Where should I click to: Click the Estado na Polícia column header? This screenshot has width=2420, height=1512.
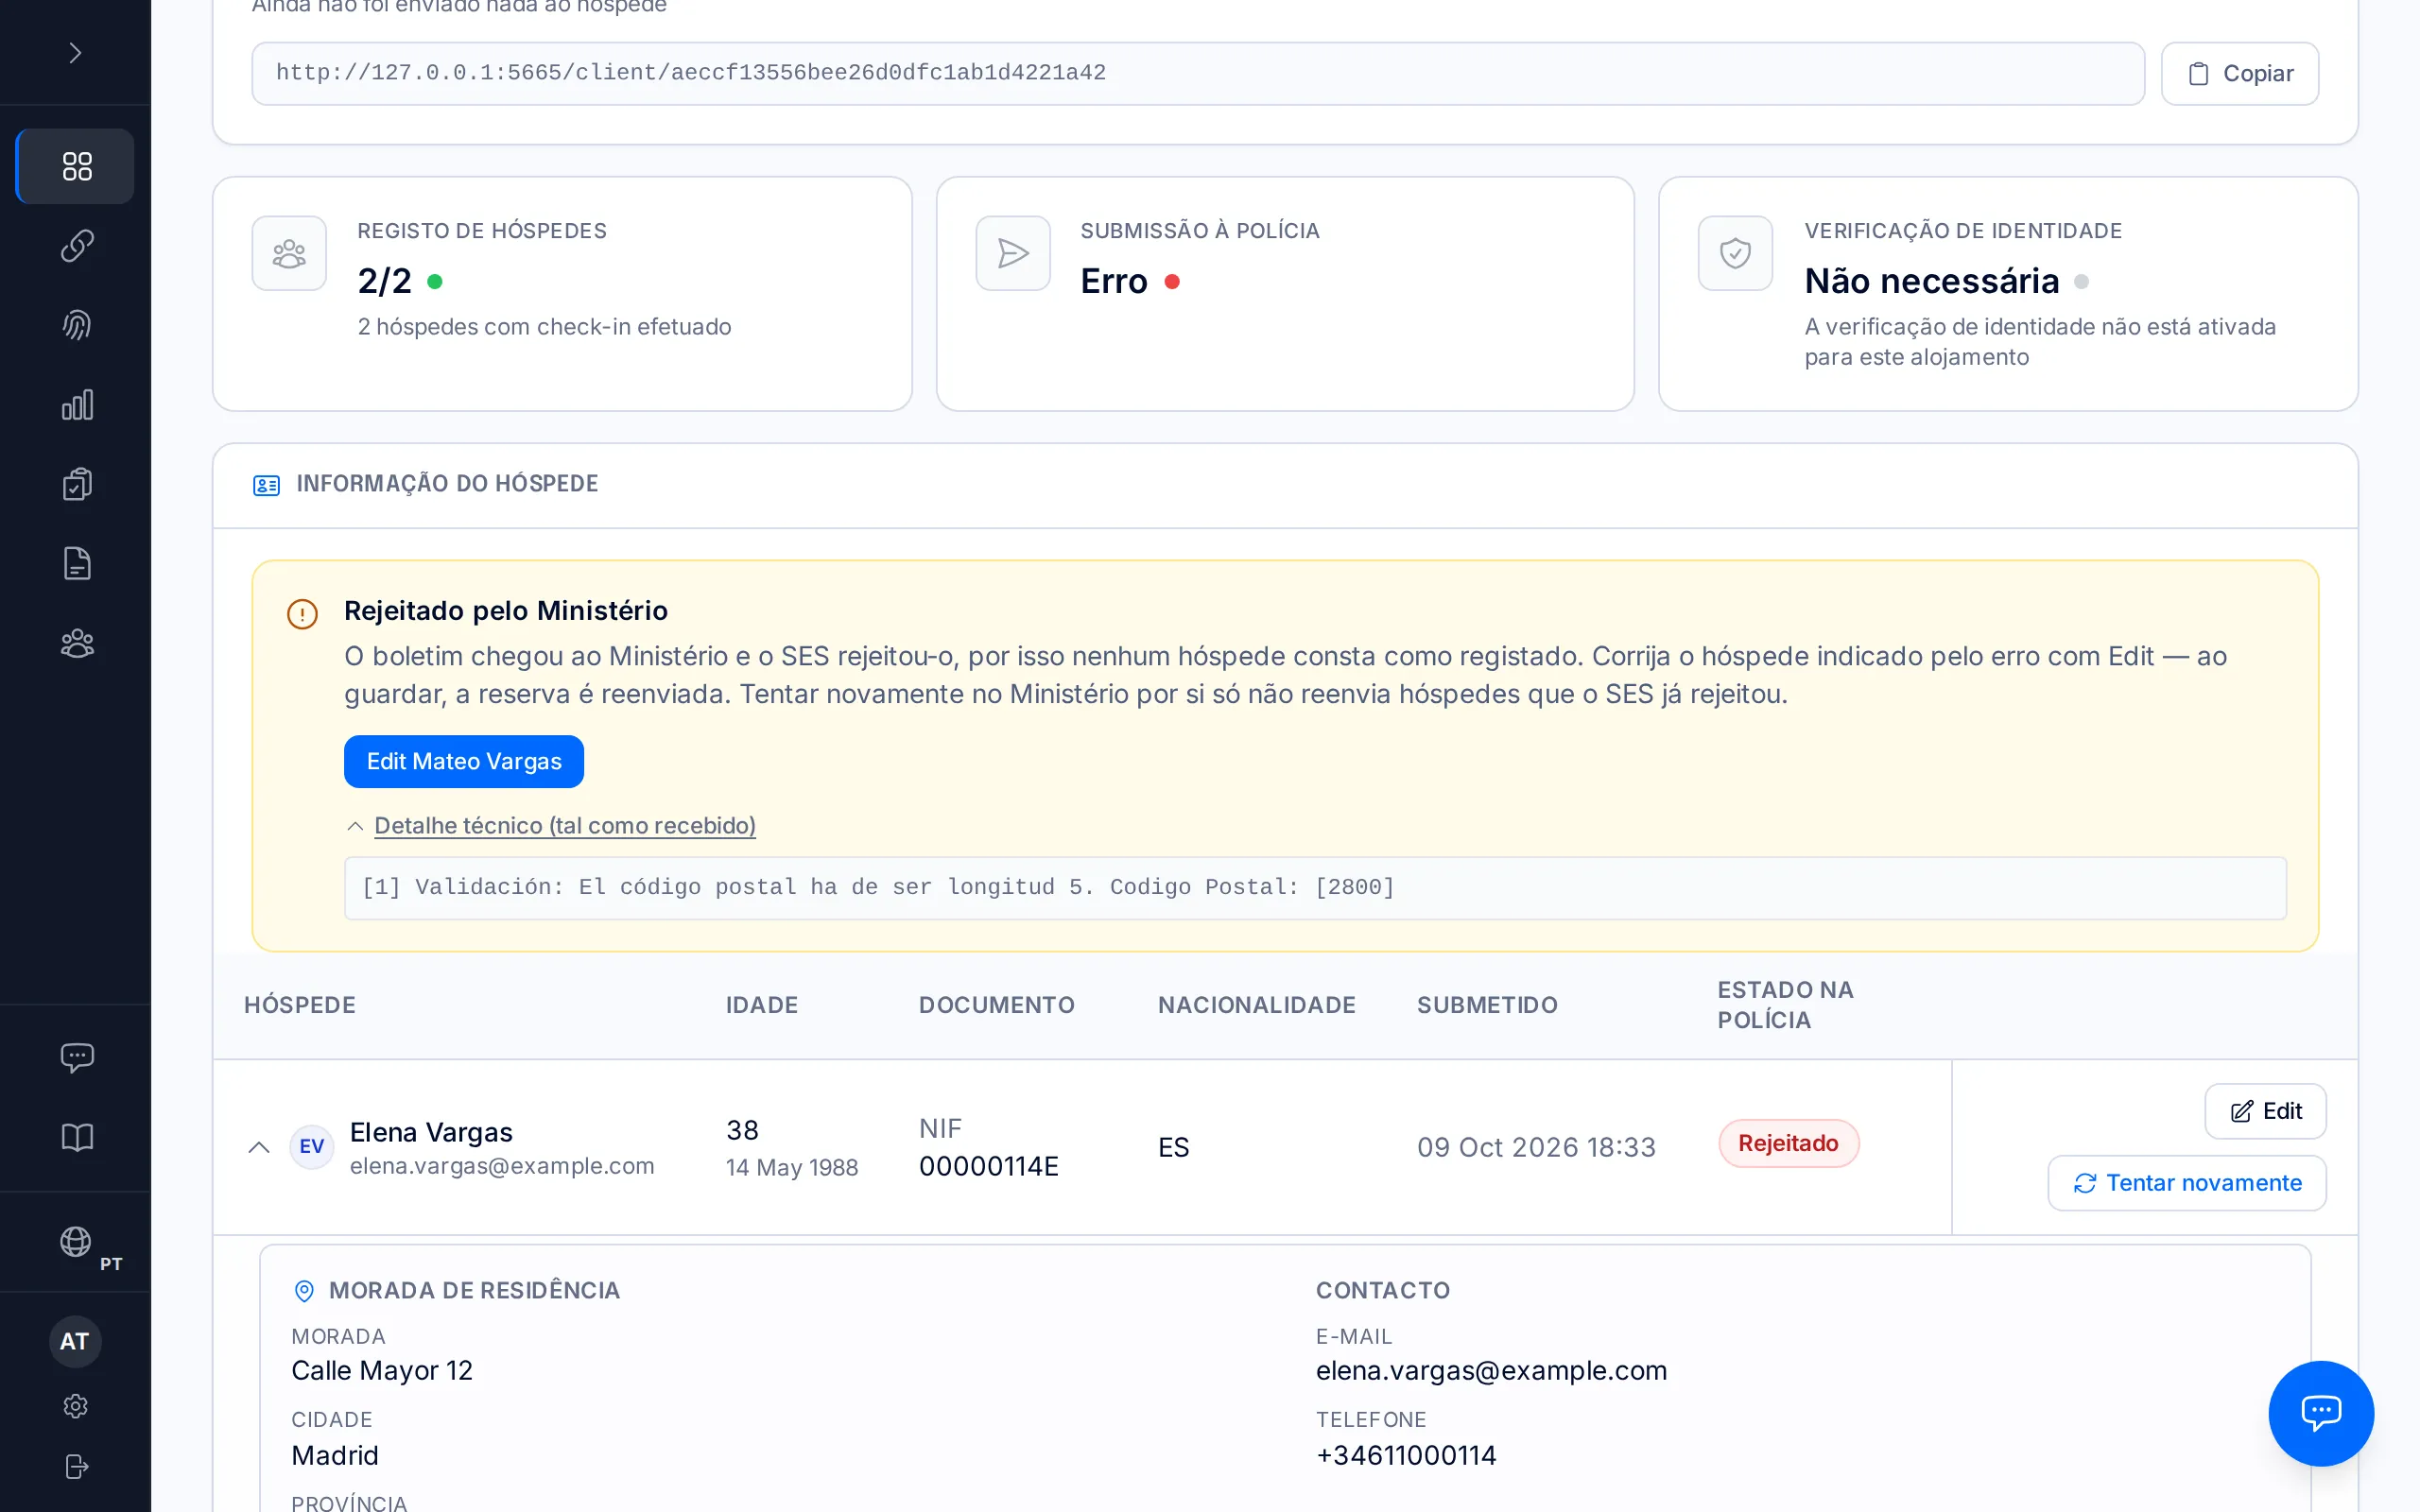coord(1785,1005)
